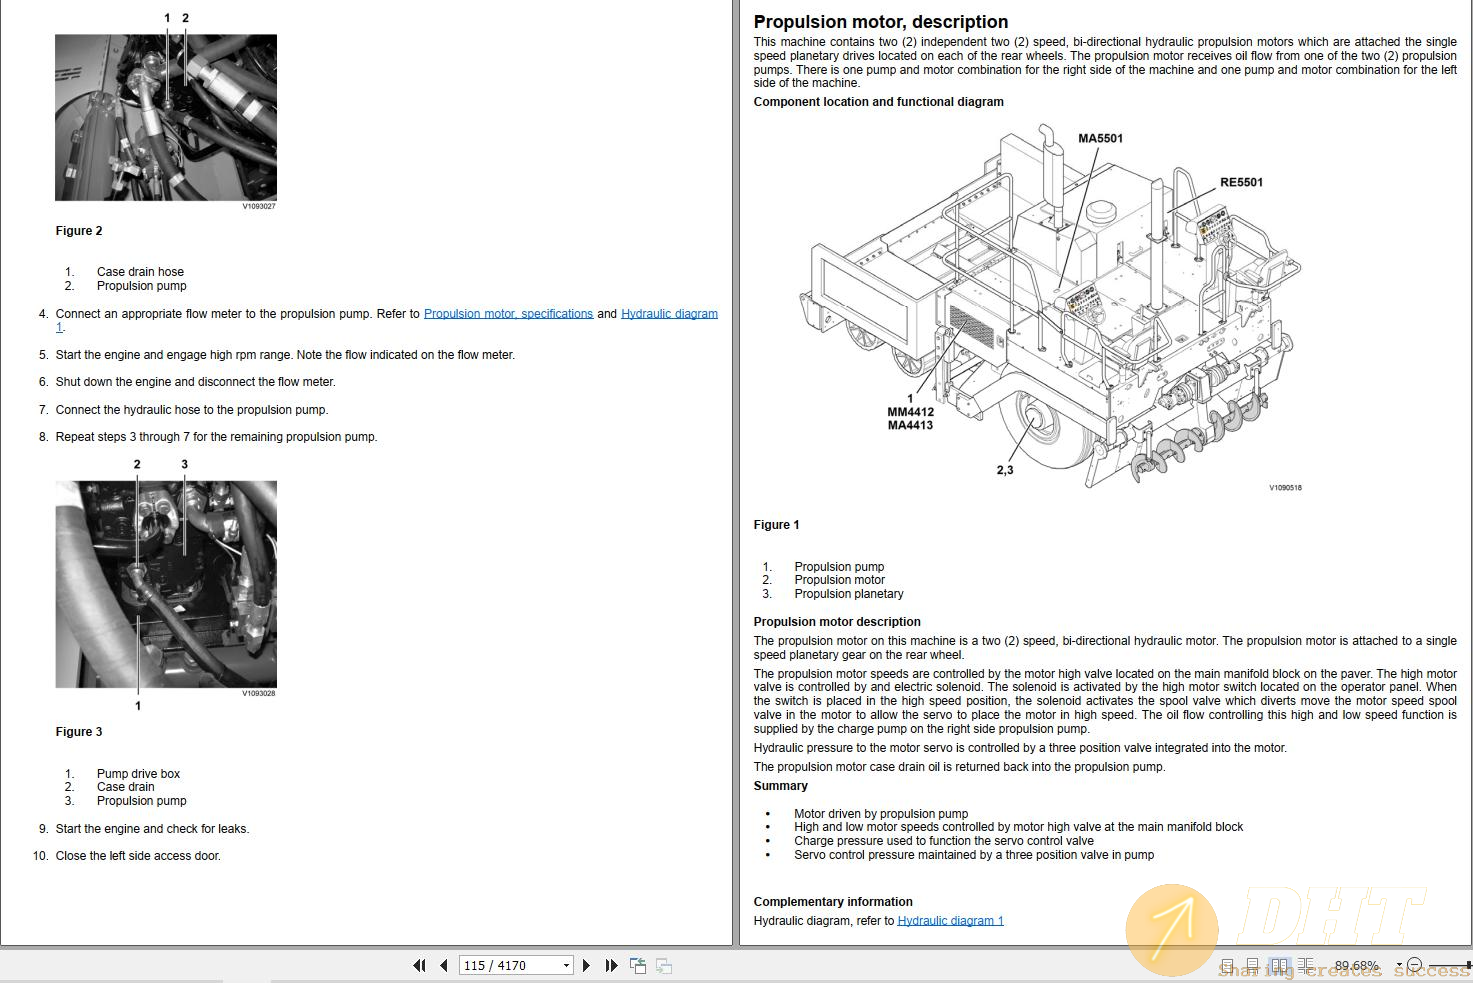Select continuous facing view mode
The height and width of the screenshot is (983, 1473).
tap(1306, 965)
